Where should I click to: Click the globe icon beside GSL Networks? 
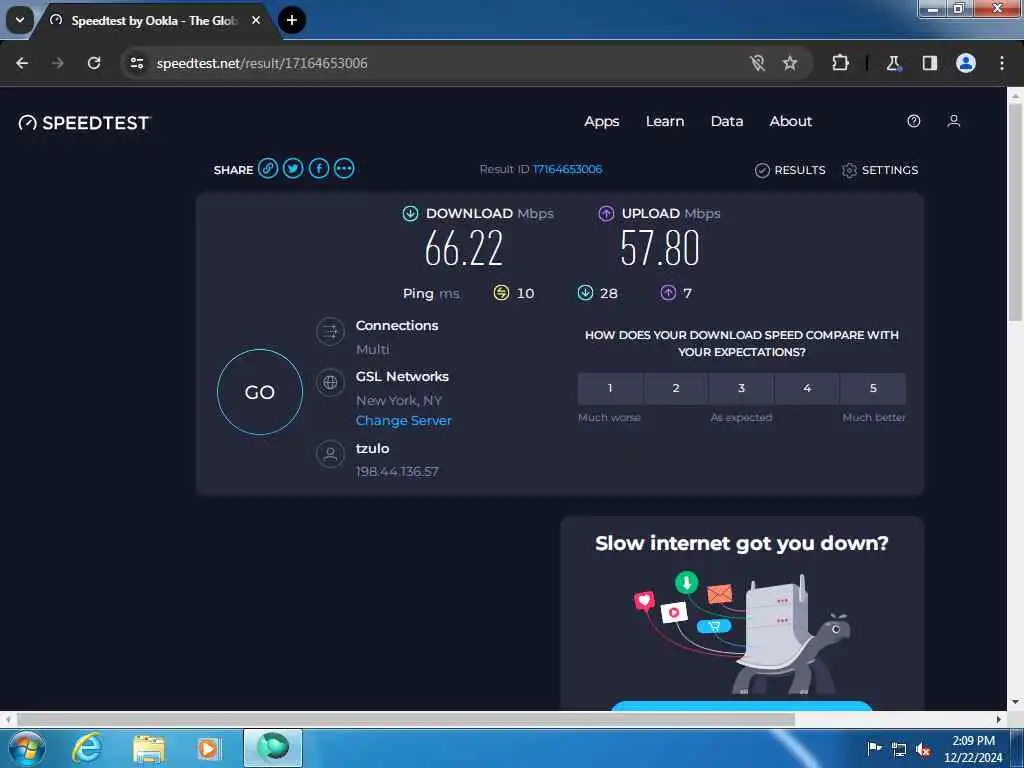pos(330,383)
